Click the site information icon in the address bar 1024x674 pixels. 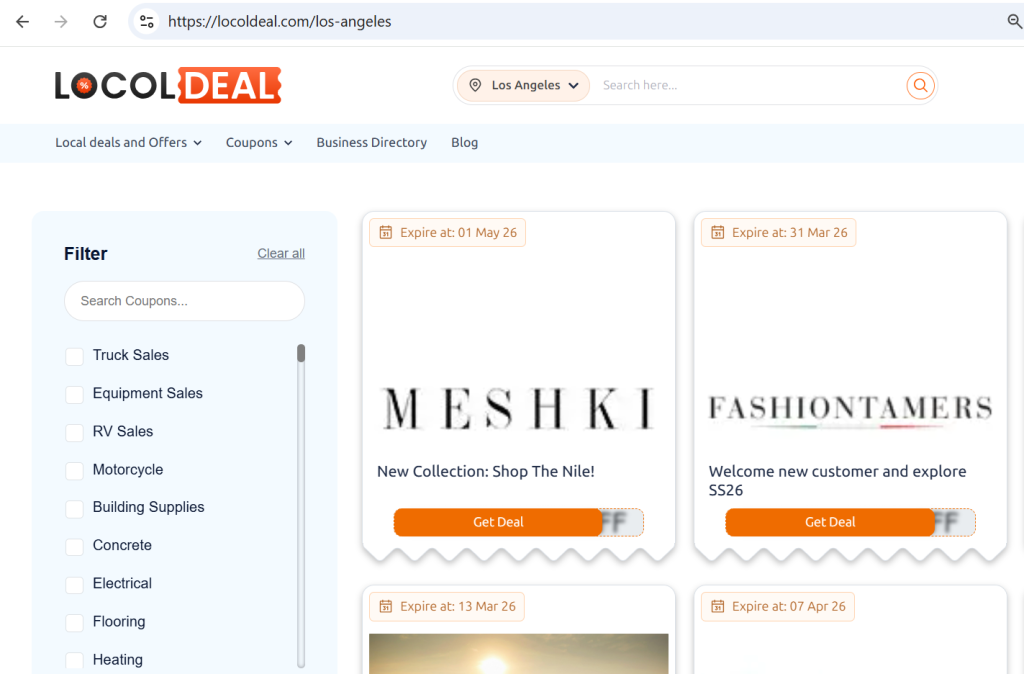pos(146,20)
